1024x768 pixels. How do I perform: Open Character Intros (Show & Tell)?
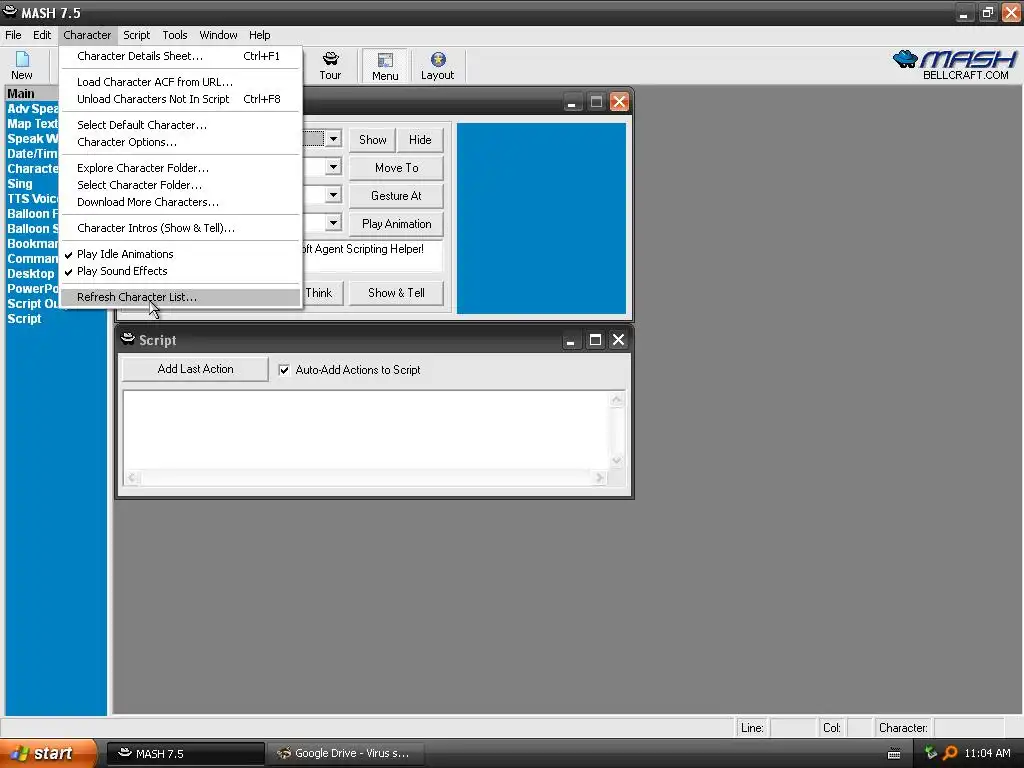pos(181,228)
